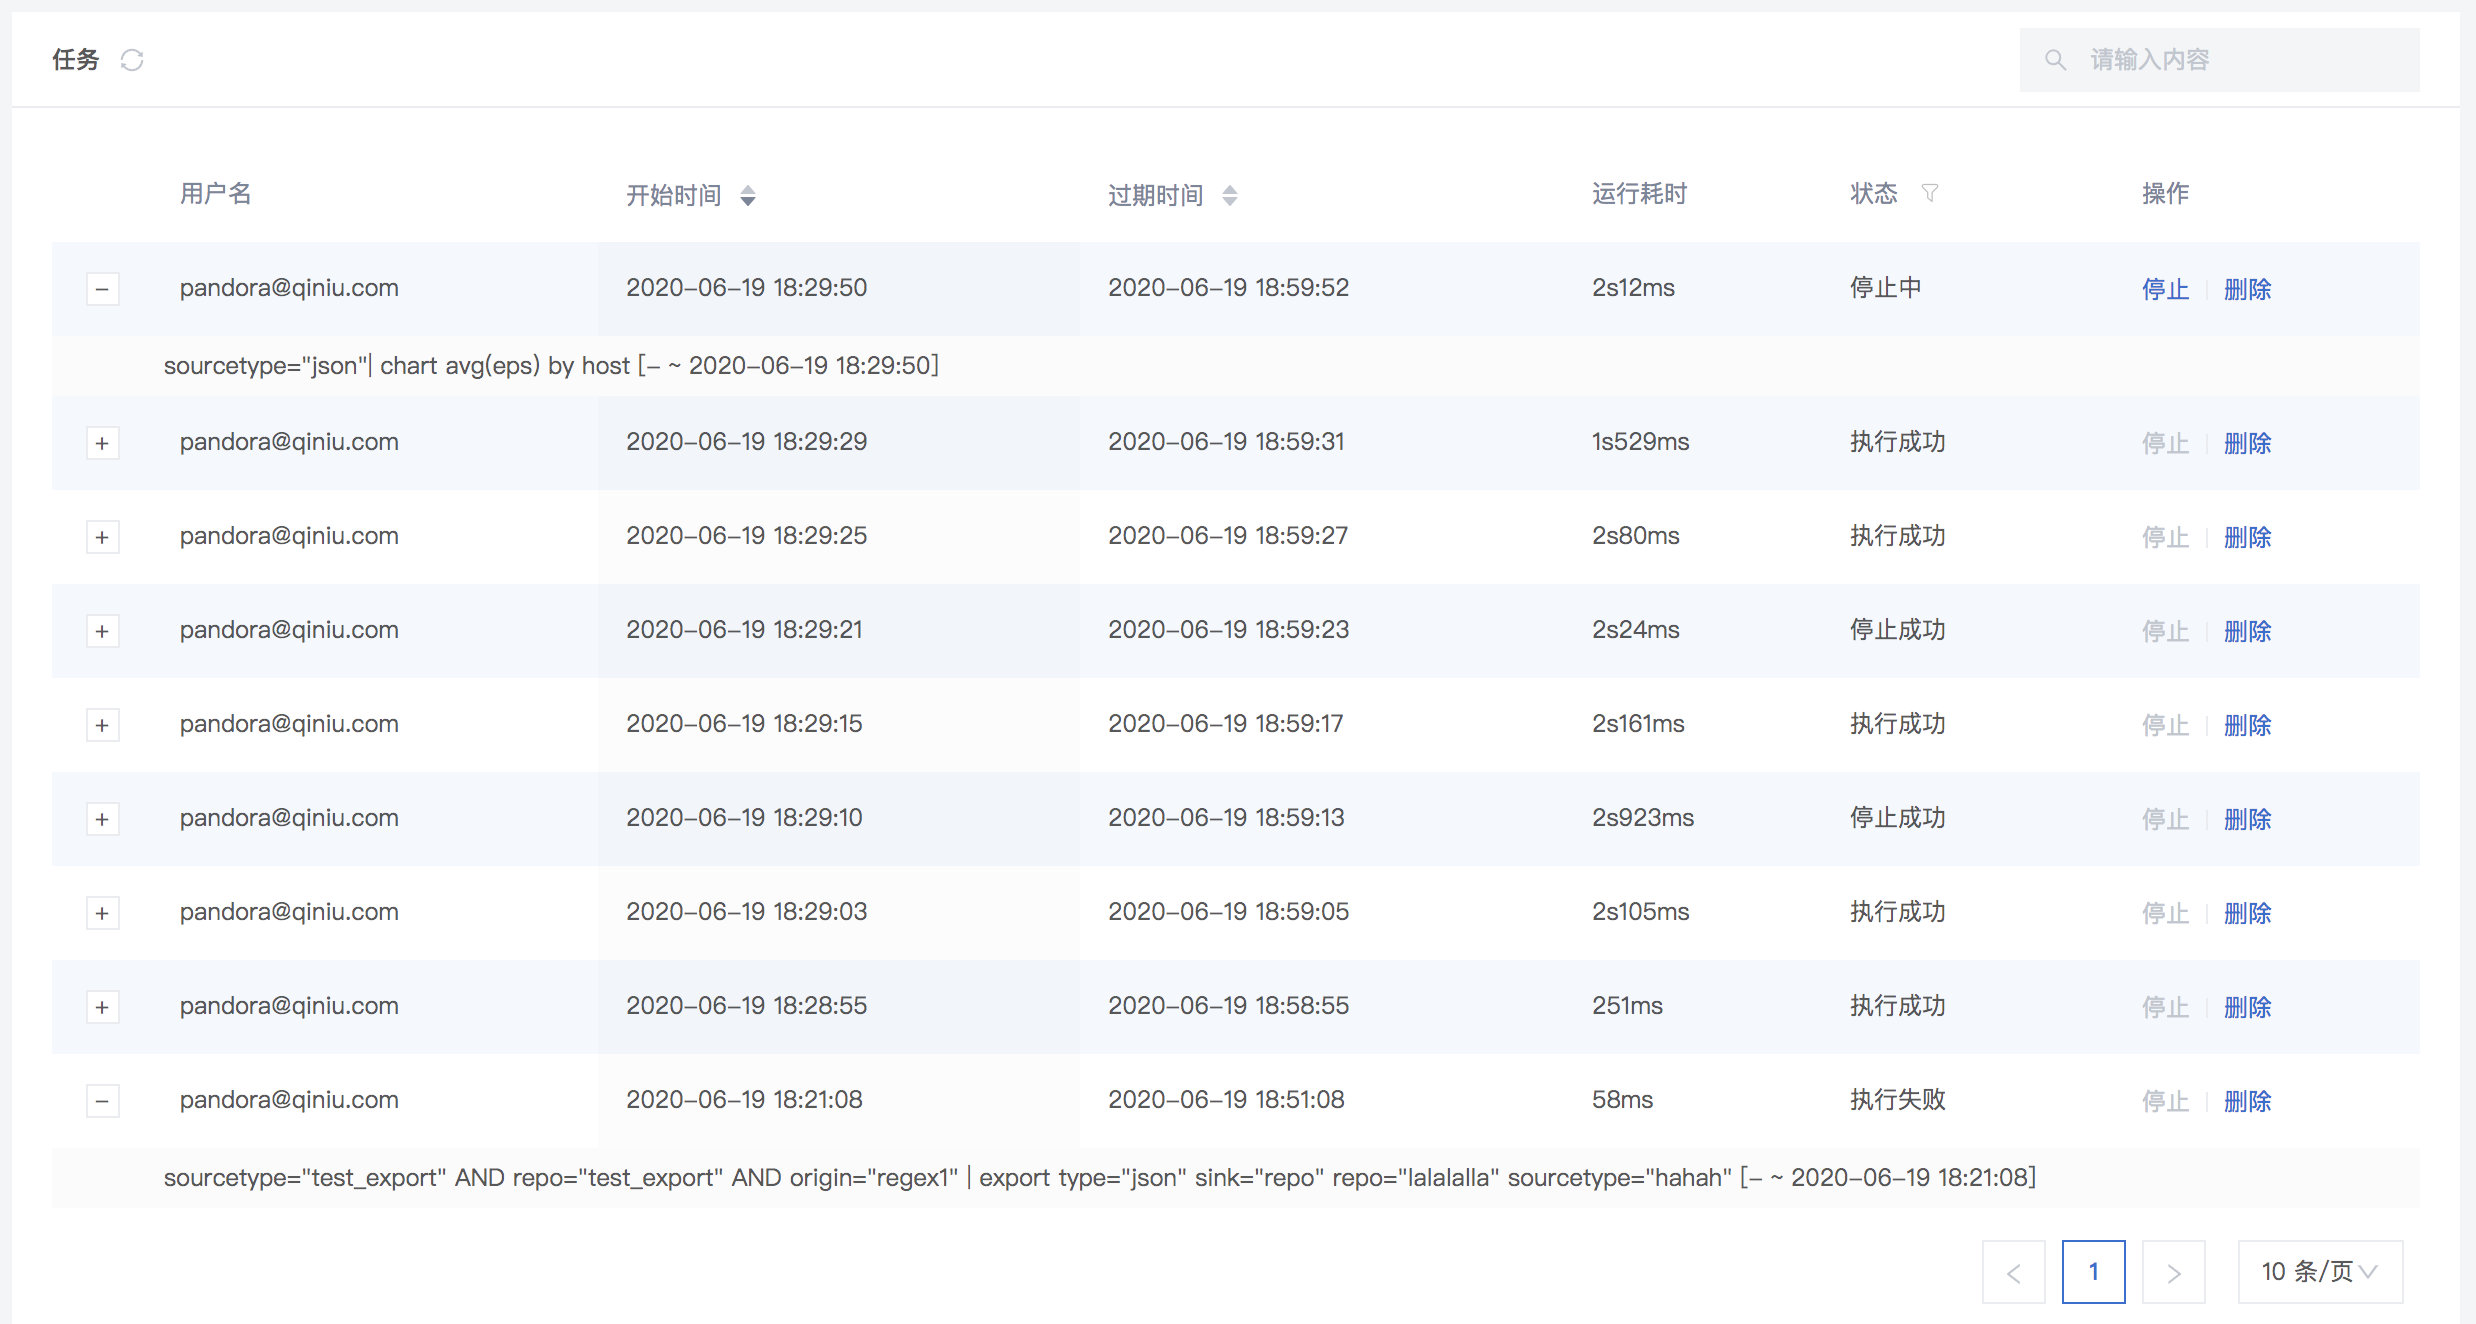2476x1324 pixels.
Task: Refresh the task list icon
Action: [x=132, y=60]
